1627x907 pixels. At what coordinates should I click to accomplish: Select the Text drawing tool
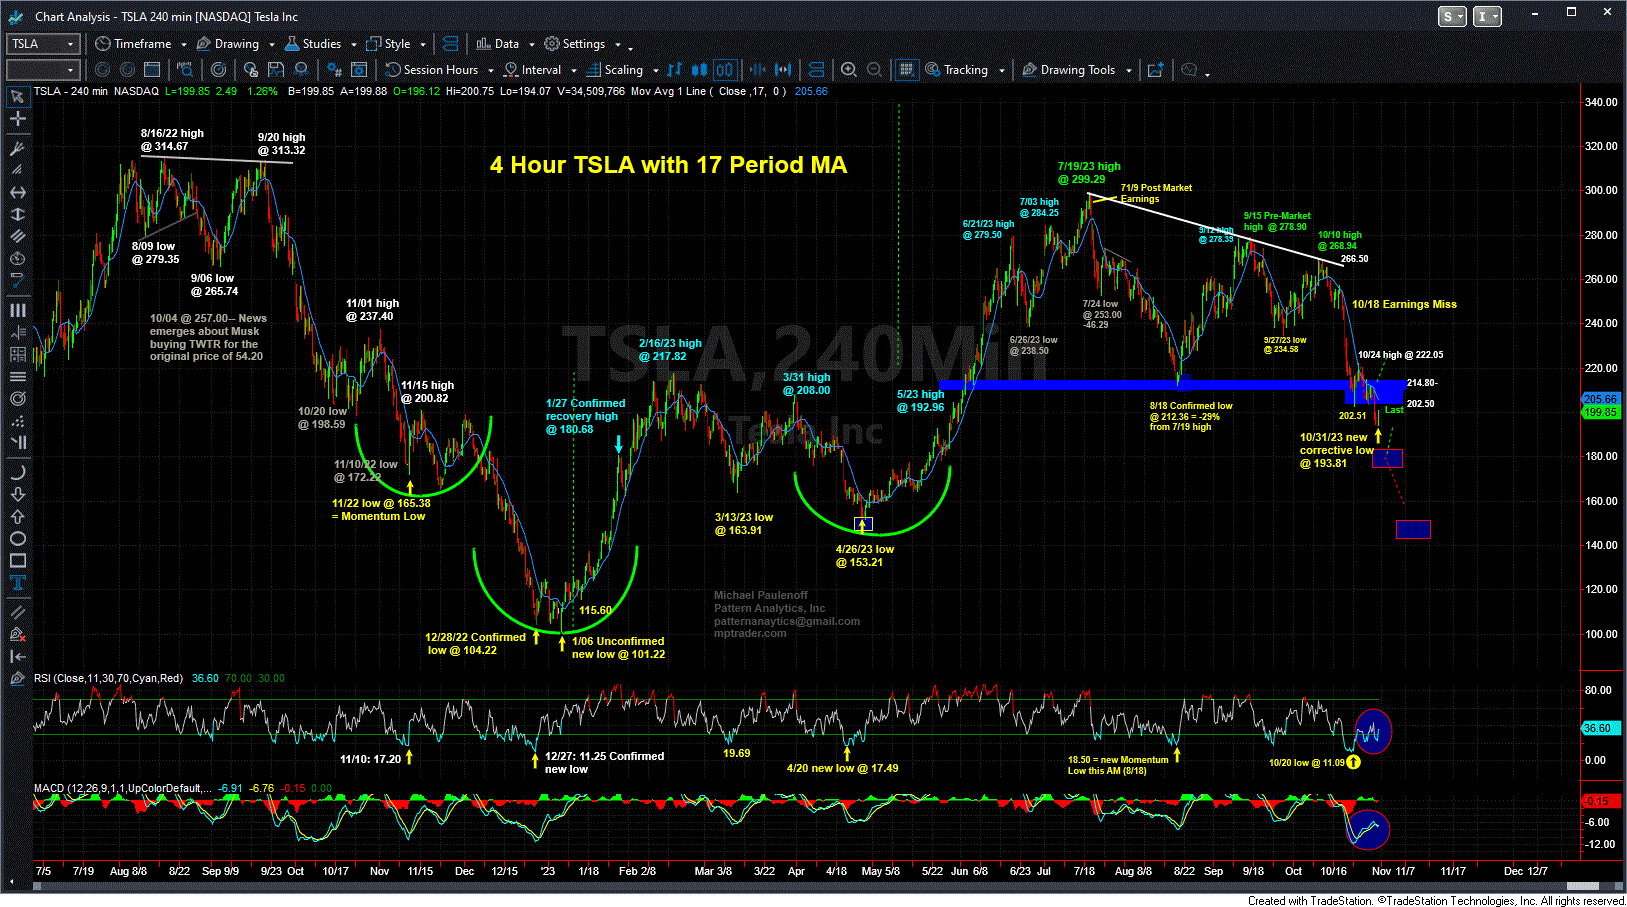click(17, 582)
